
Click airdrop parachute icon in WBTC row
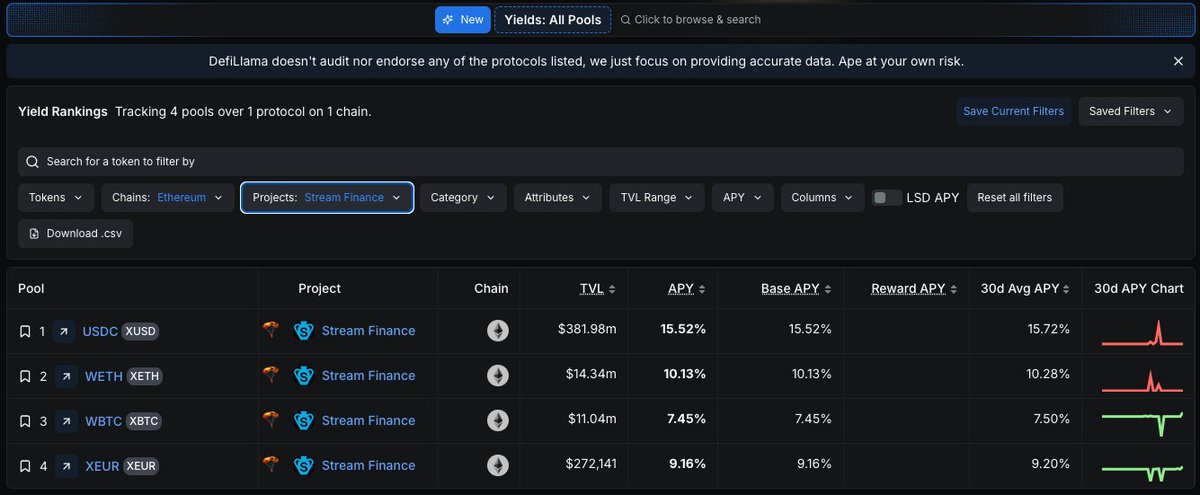pyautogui.click(x=270, y=420)
